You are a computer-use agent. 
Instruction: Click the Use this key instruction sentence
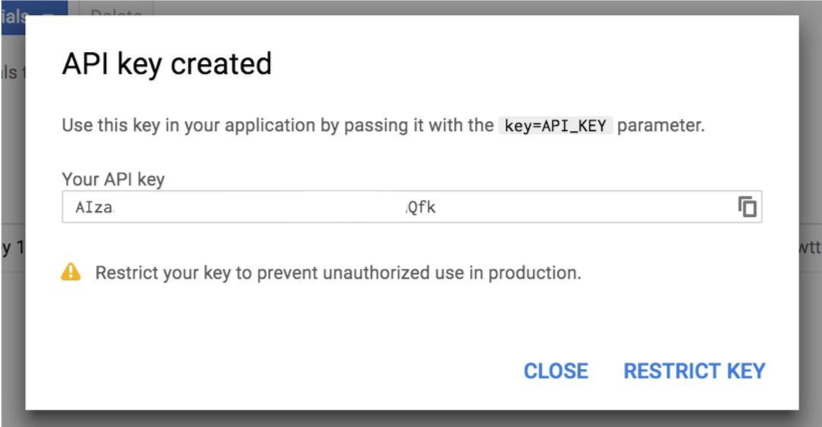tap(383, 126)
